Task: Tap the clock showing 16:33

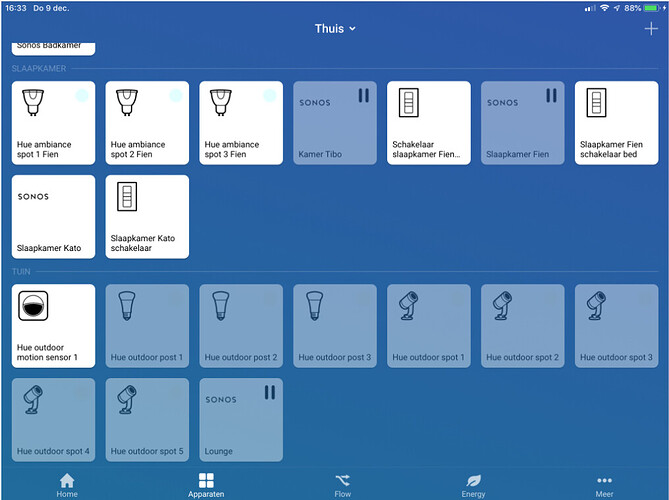Action: pyautogui.click(x=16, y=8)
